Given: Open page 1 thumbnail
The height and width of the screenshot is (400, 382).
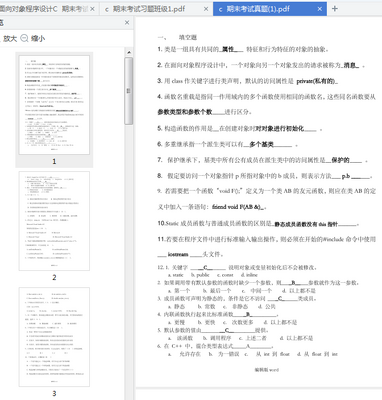Looking at the screenshot, I should 54,105.
